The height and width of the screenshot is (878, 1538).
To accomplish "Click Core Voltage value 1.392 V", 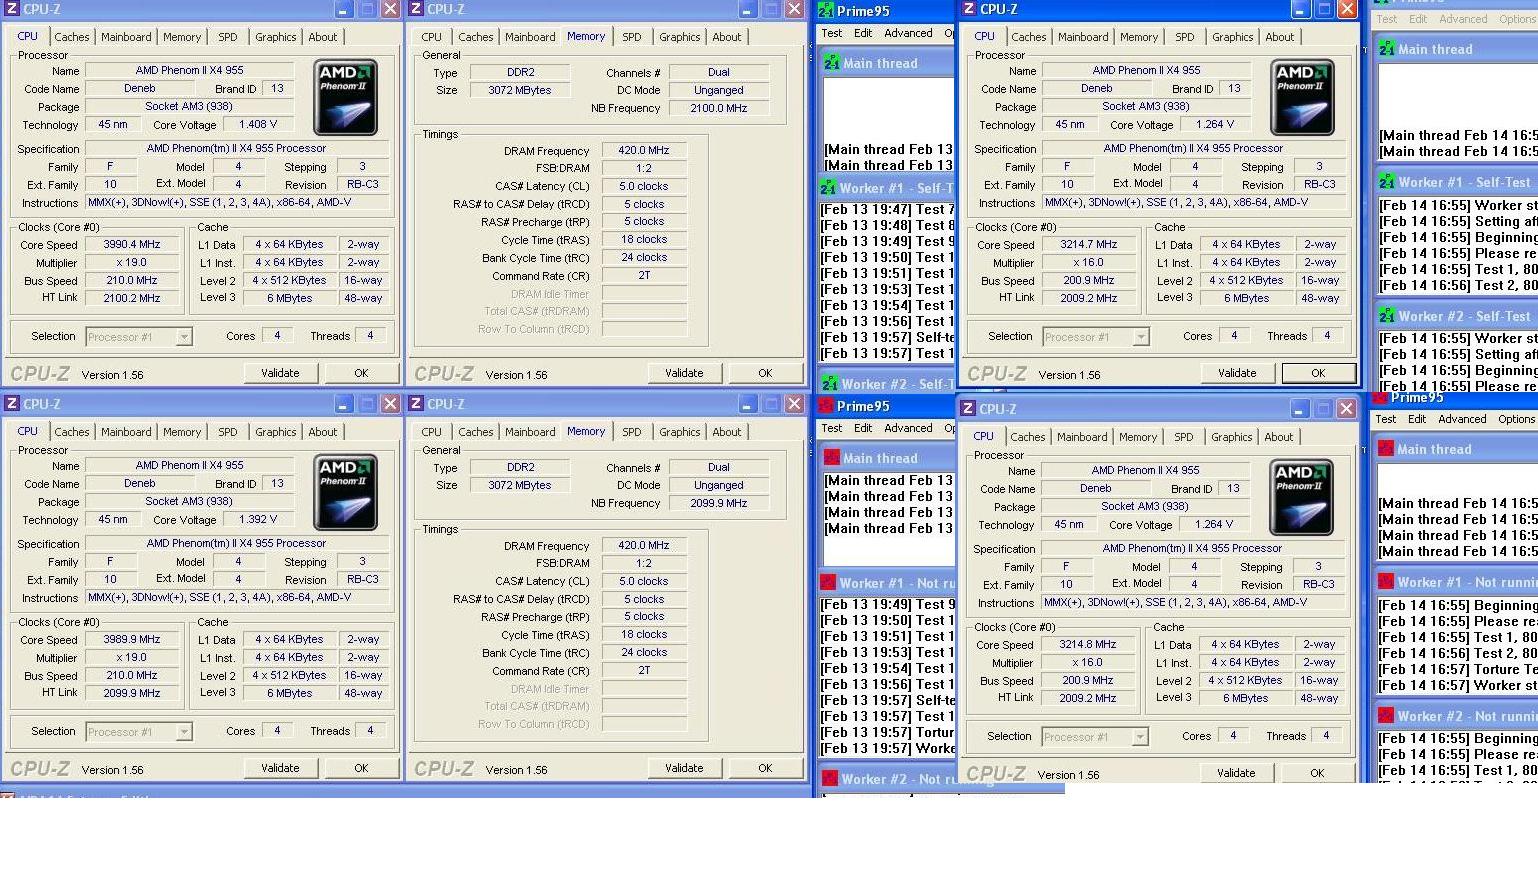I will [x=258, y=520].
